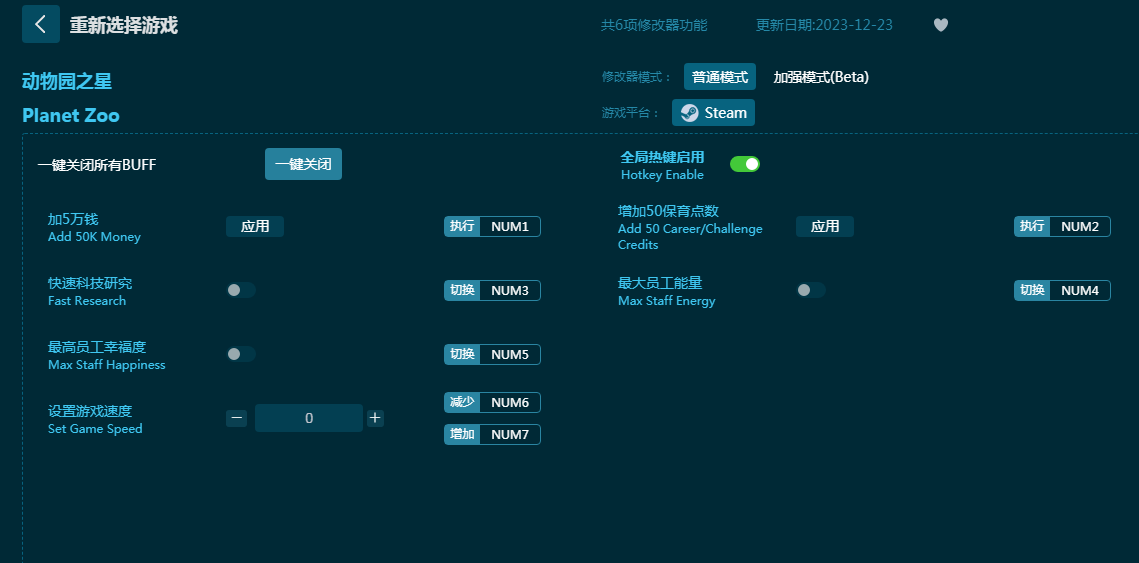1139x563 pixels.
Task: Switch to 普通模式 mode
Action: pyautogui.click(x=720, y=77)
